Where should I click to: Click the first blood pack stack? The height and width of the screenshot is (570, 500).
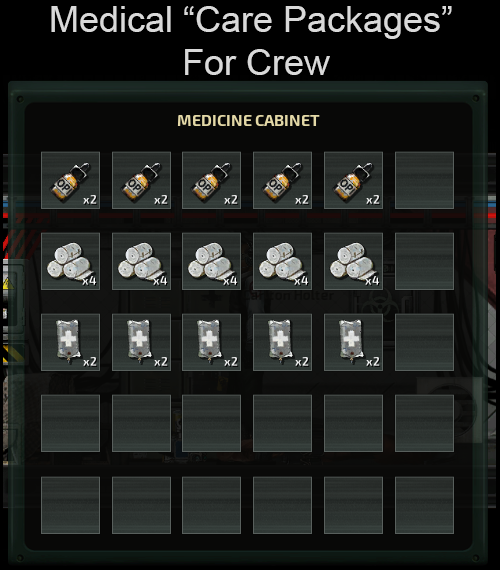pyautogui.click(x=70, y=342)
